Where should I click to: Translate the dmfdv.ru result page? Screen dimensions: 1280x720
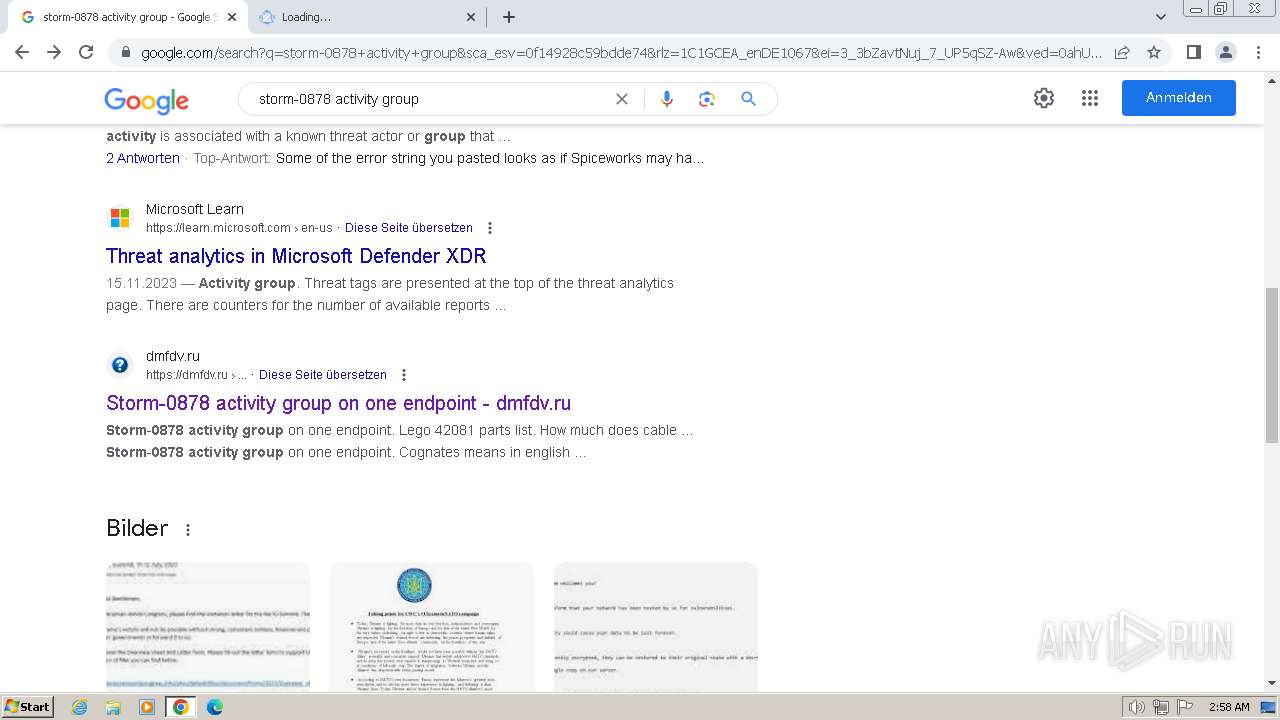[x=323, y=375]
